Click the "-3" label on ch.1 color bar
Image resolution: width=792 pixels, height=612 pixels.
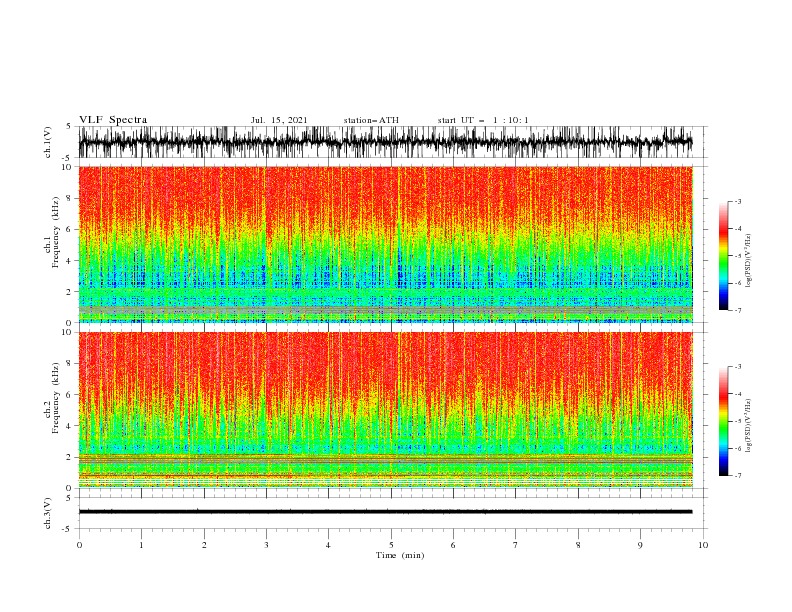tap(737, 201)
